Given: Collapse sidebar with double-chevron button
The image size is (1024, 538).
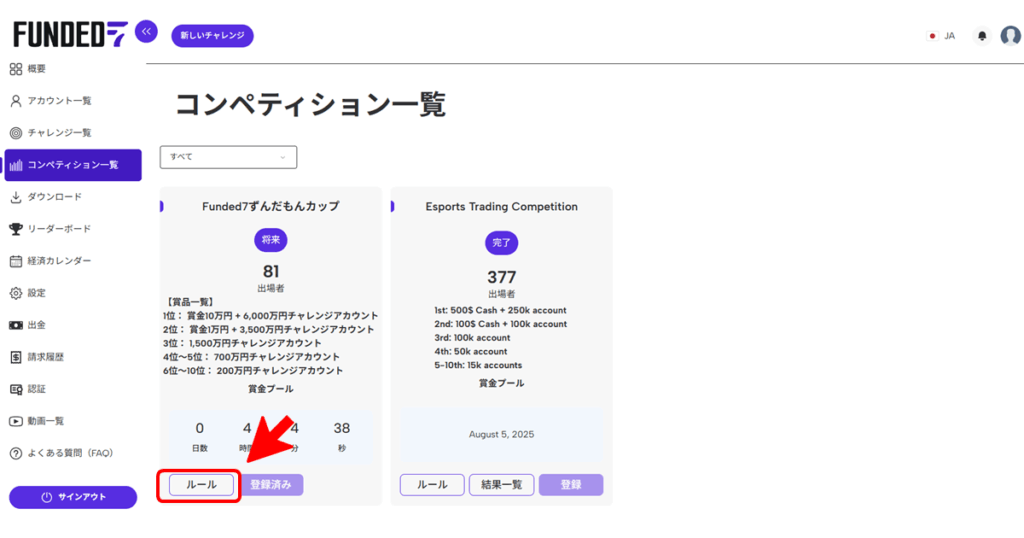Looking at the screenshot, I should 146,31.
